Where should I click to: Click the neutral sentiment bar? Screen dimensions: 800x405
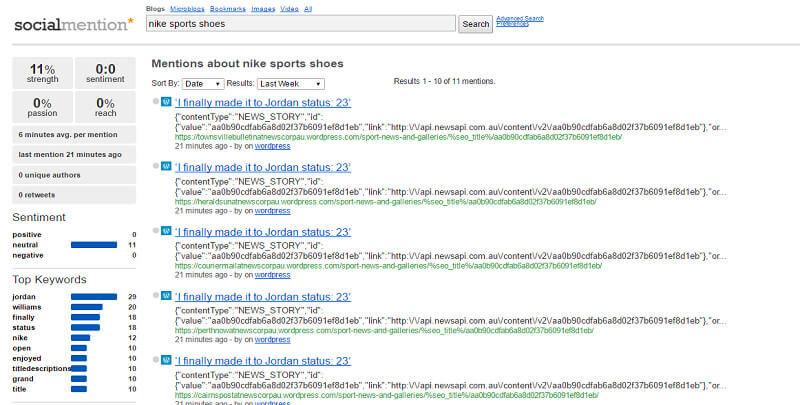pos(94,245)
